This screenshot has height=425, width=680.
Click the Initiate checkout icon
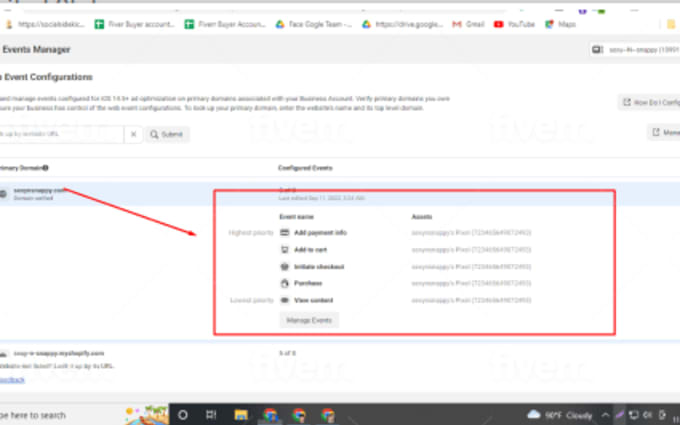284,267
